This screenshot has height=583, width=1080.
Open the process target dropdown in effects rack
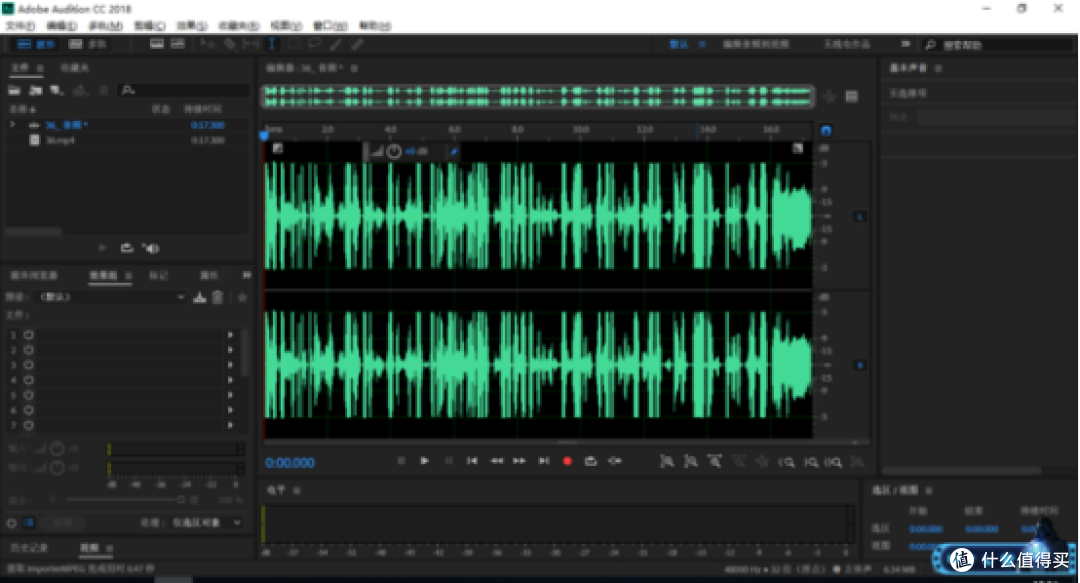205,523
